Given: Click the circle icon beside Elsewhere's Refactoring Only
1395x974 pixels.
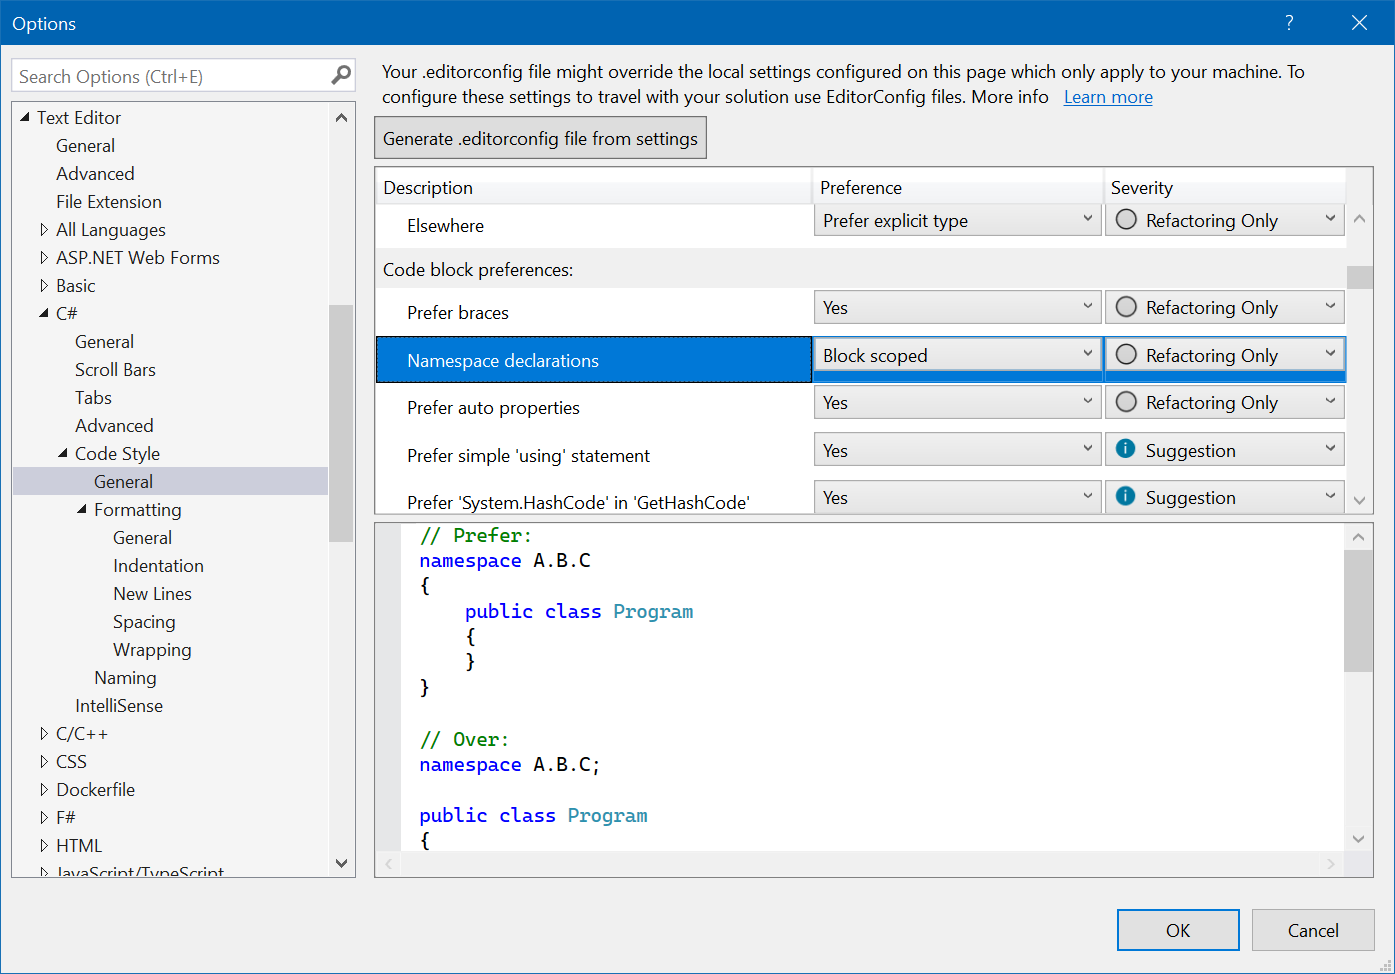Looking at the screenshot, I should [x=1124, y=220].
